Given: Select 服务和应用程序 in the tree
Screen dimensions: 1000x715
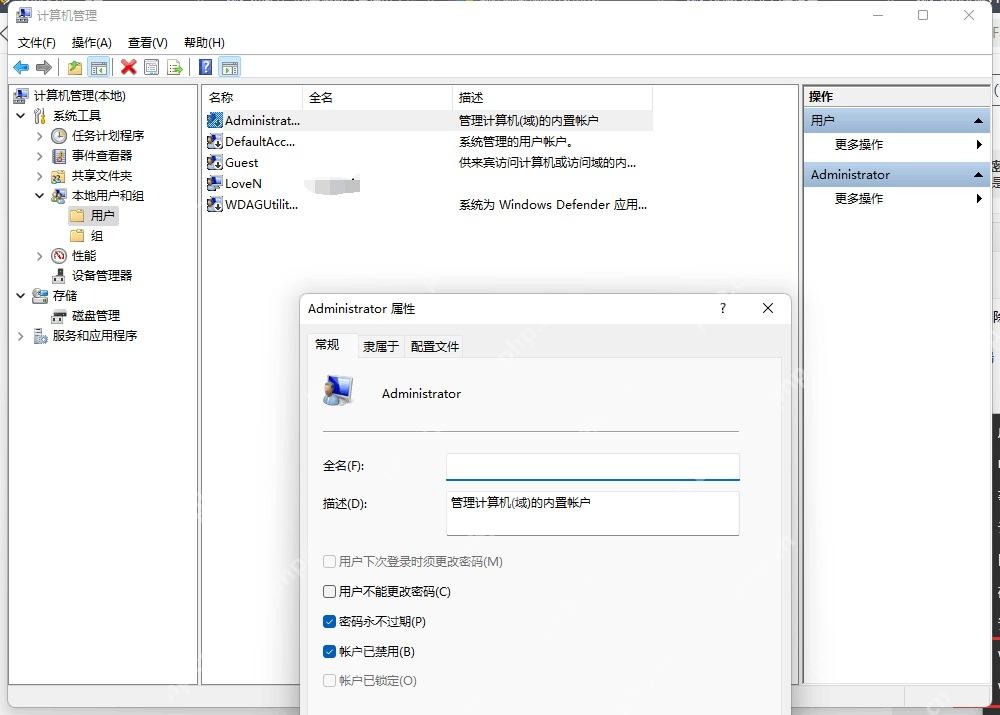Looking at the screenshot, I should [94, 335].
